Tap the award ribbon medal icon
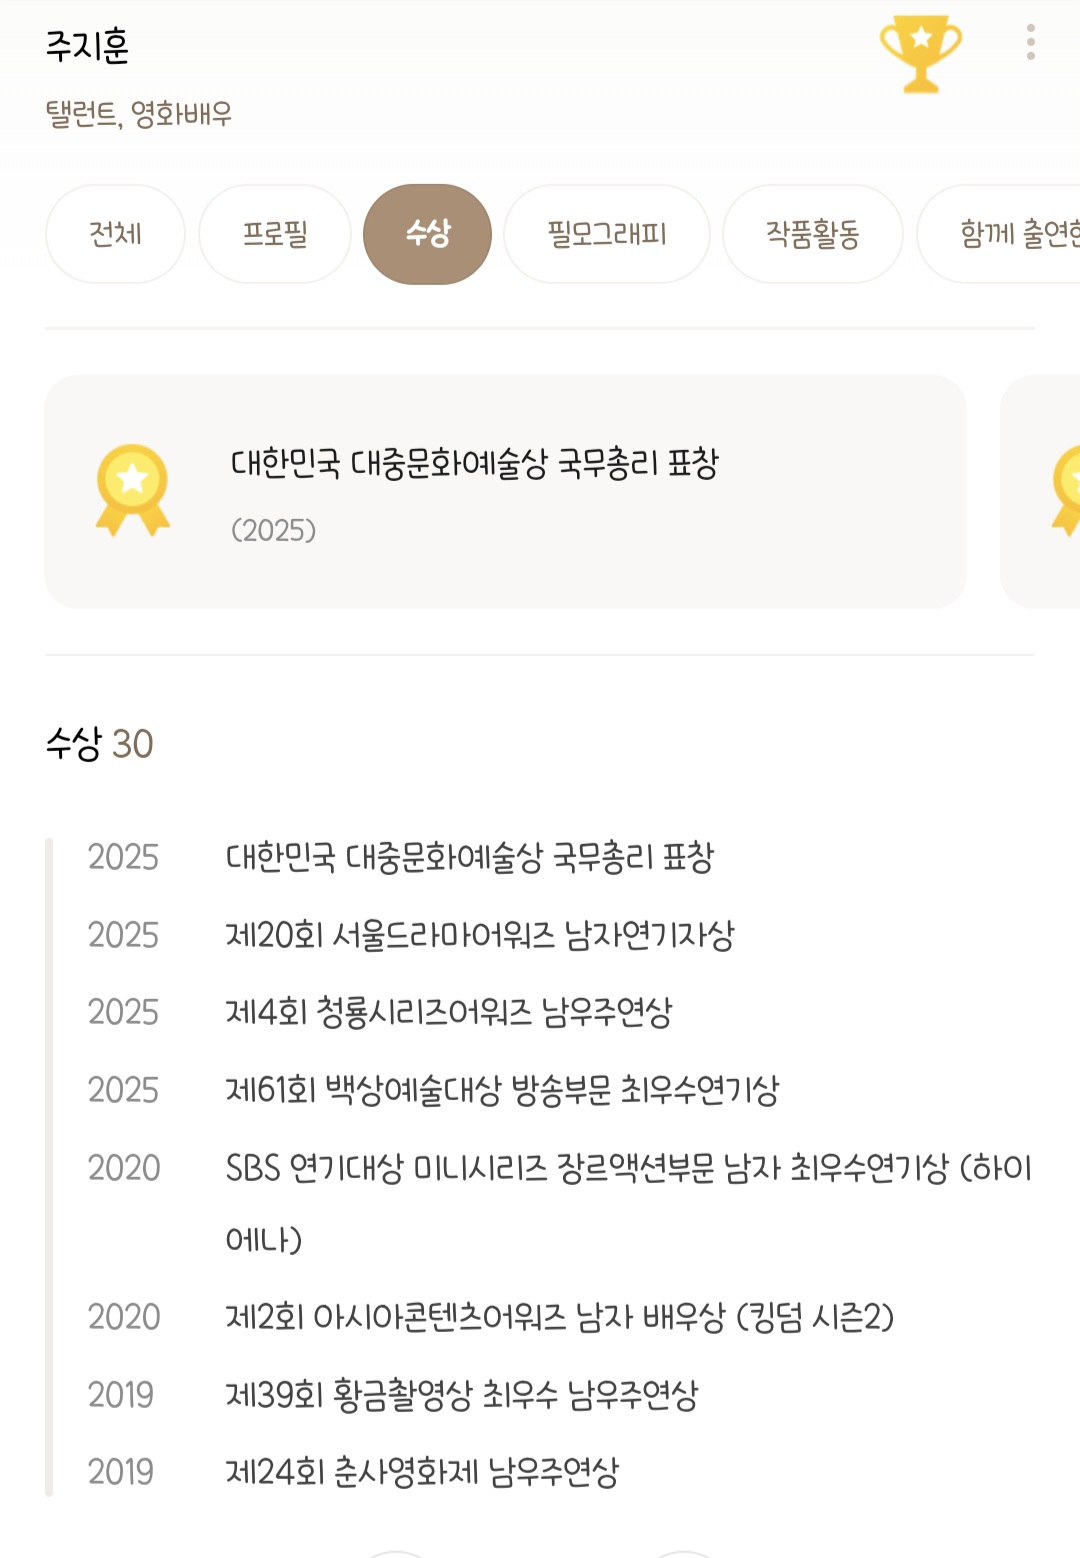The height and width of the screenshot is (1558, 1080). coord(133,490)
